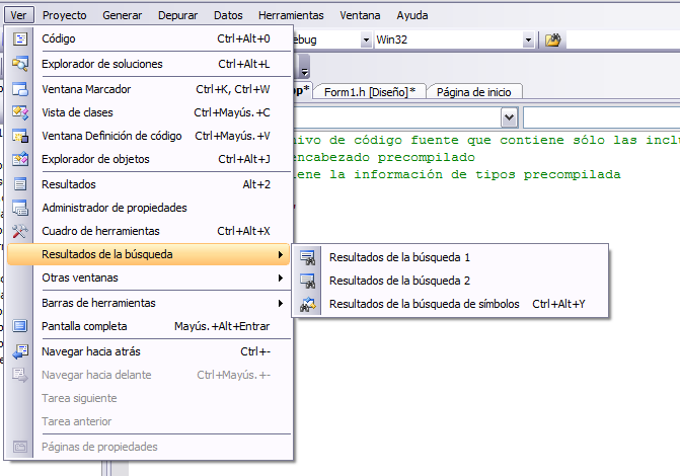680x476 pixels.
Task: Open Resultados de la búsqueda 1
Action: click(450, 258)
